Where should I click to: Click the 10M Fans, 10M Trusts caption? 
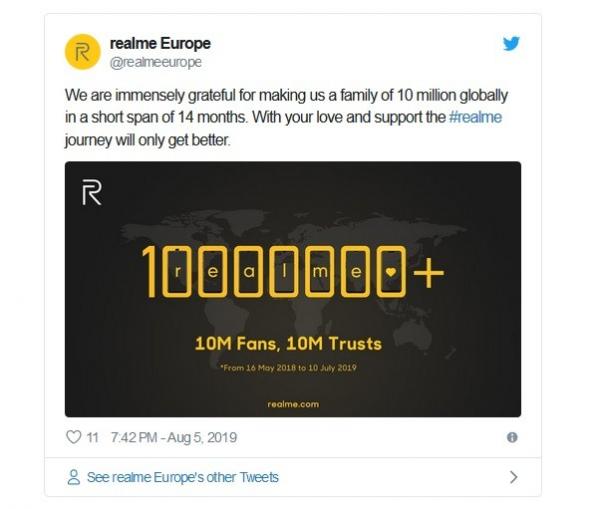[x=288, y=343]
